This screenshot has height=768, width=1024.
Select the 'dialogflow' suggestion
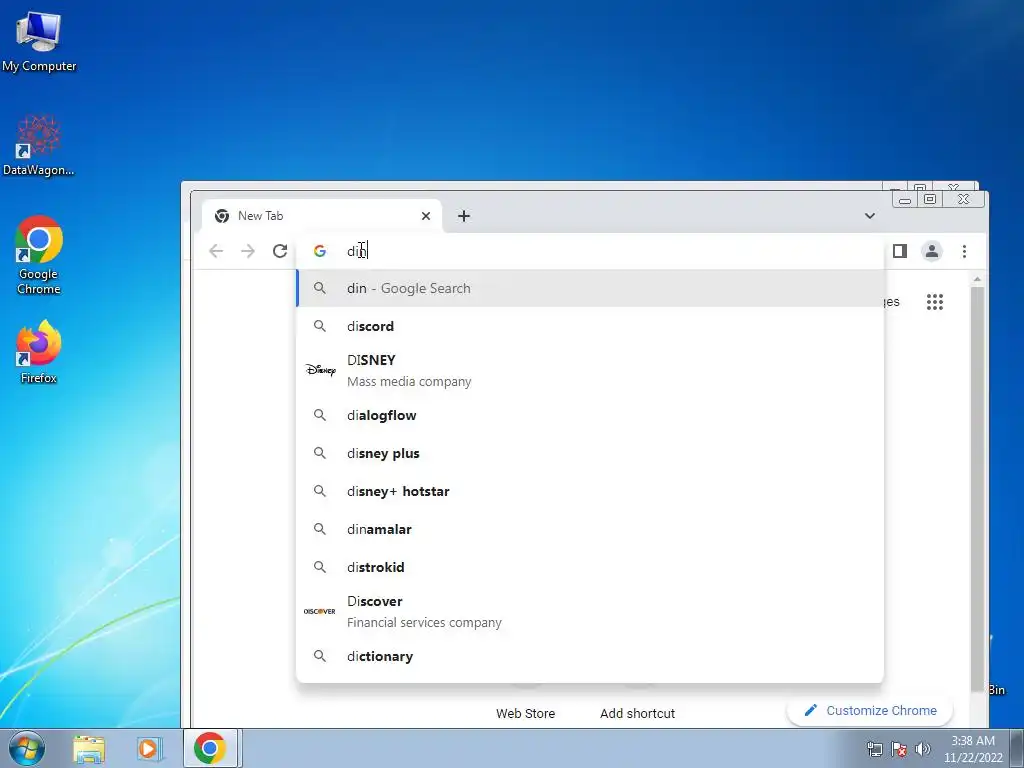590,416
